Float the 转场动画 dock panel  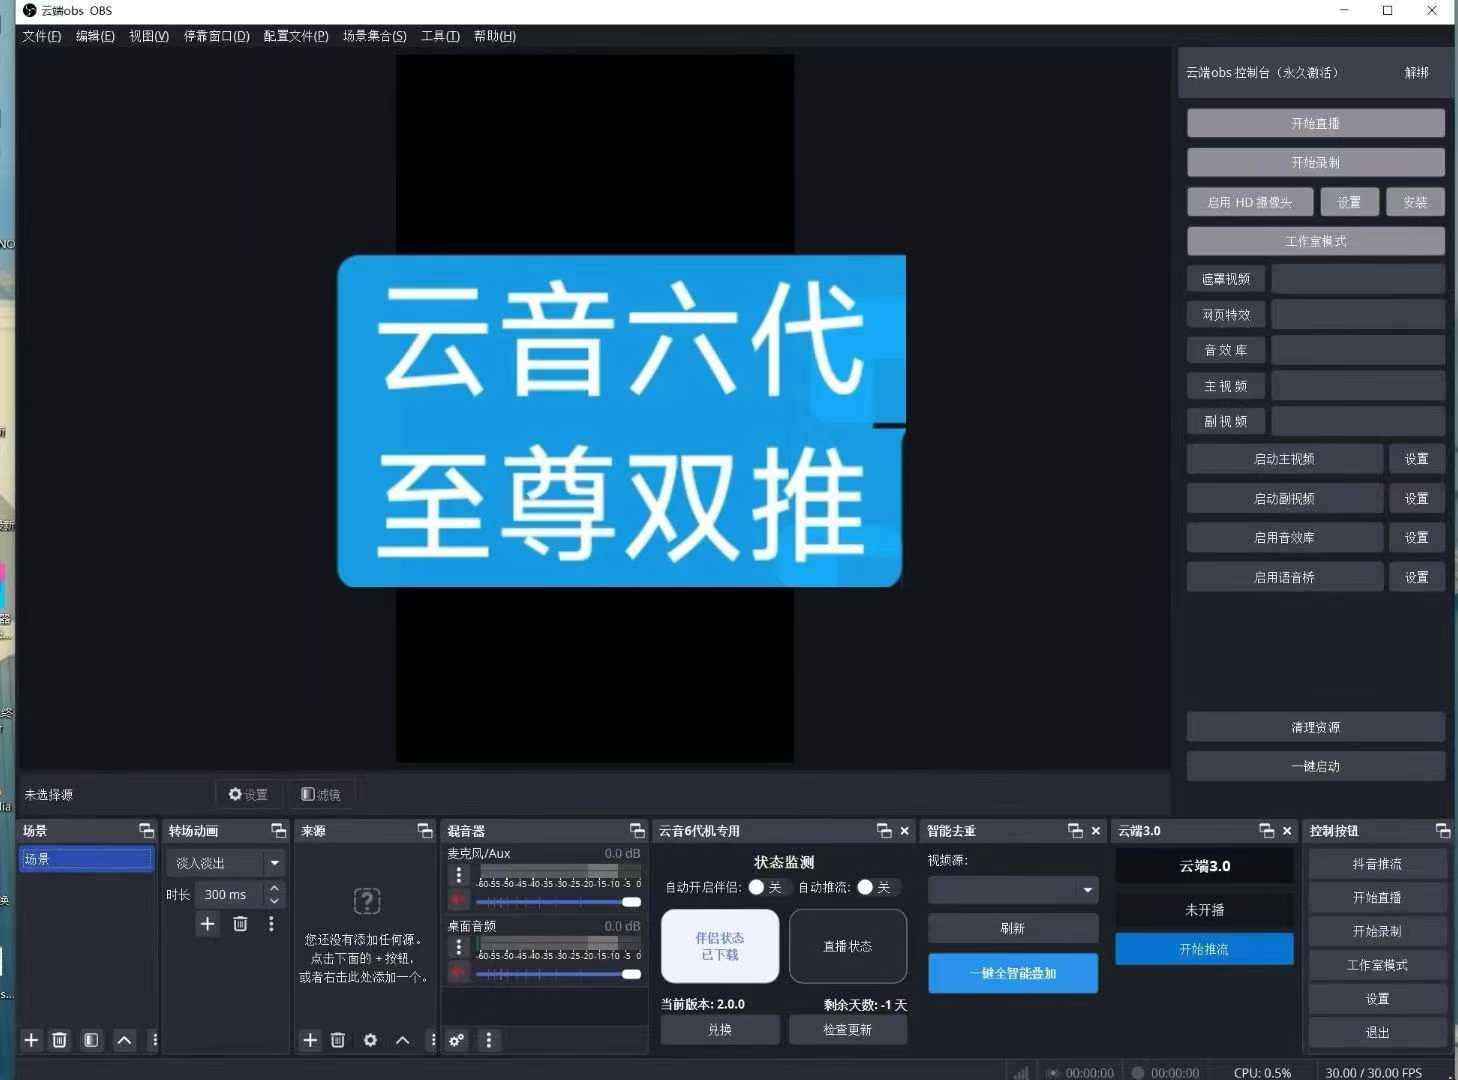(278, 831)
